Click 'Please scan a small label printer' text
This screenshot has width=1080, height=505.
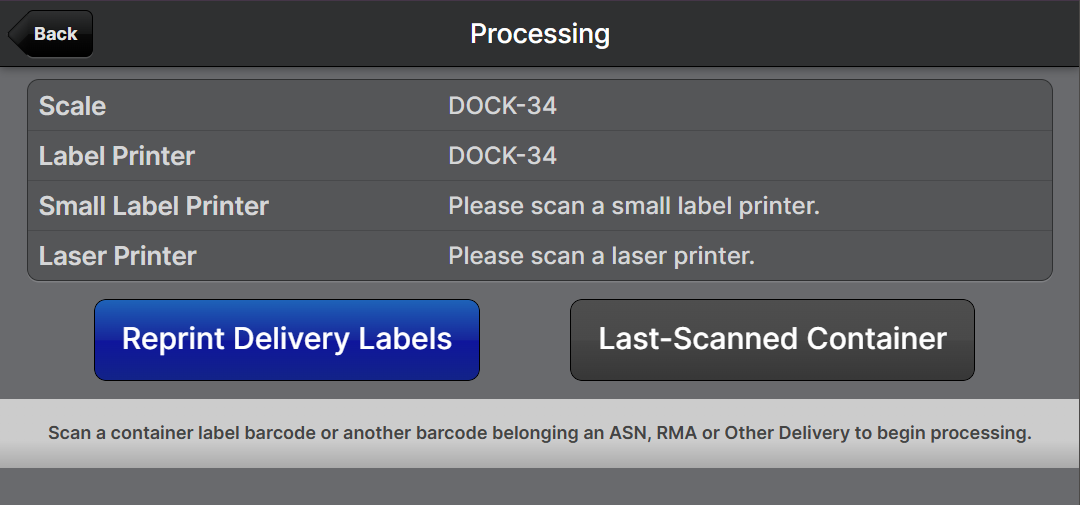tap(634, 206)
